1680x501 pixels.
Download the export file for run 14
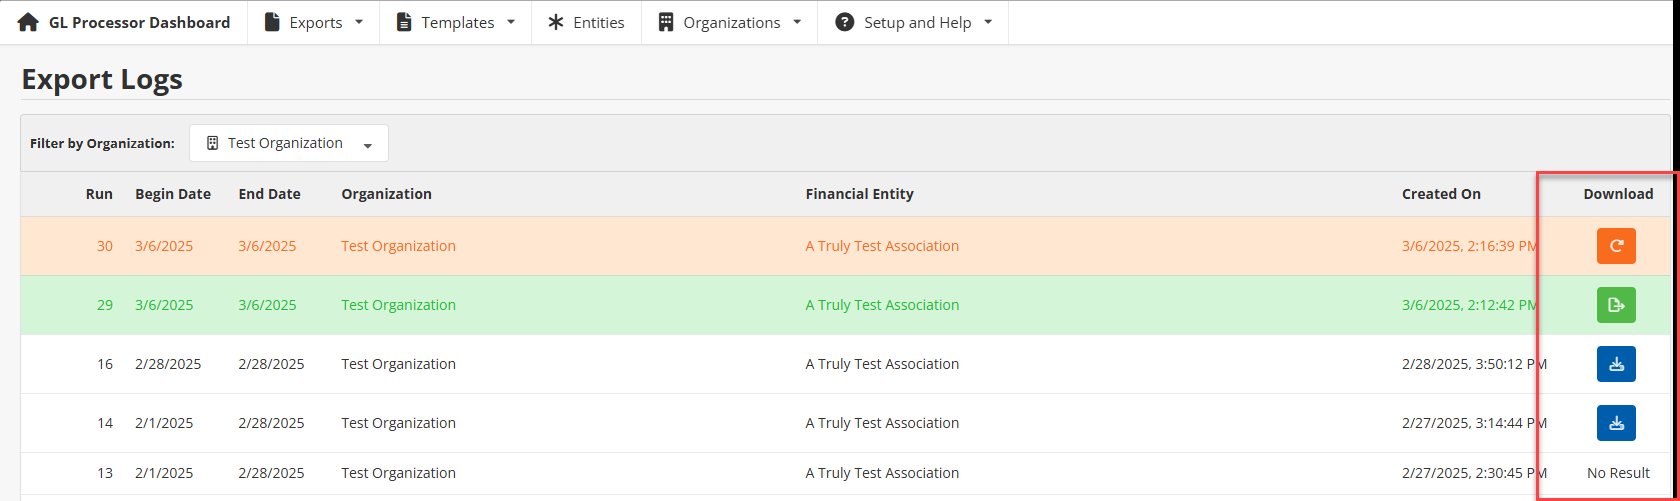pos(1615,423)
